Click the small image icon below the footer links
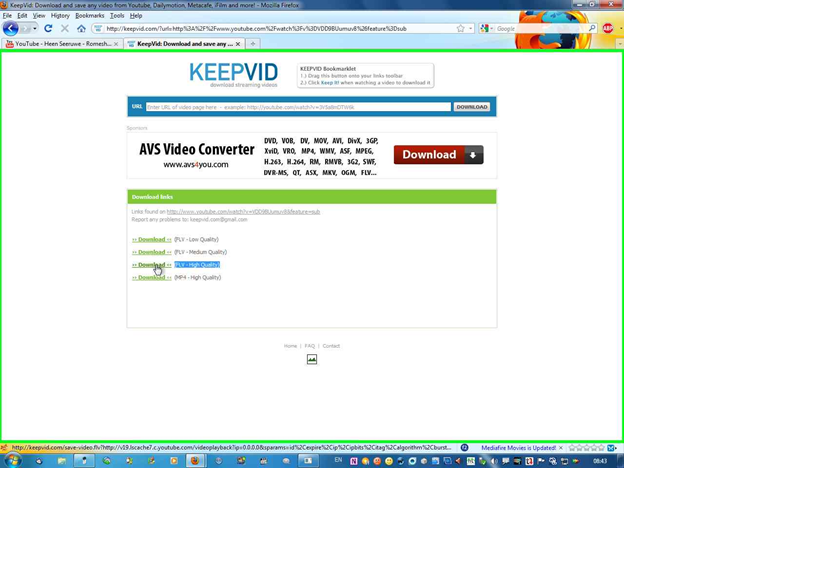Viewport: 818px width, 581px height. pyautogui.click(x=312, y=359)
